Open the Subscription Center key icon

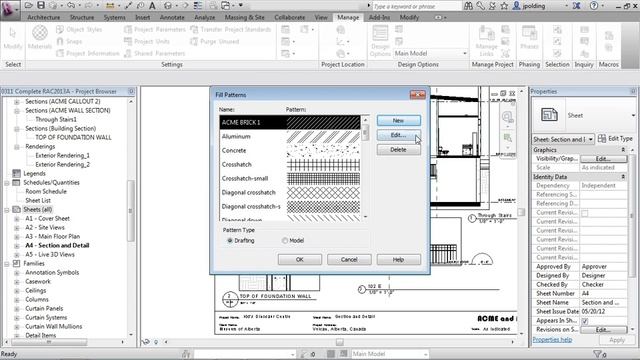(x=481, y=6)
